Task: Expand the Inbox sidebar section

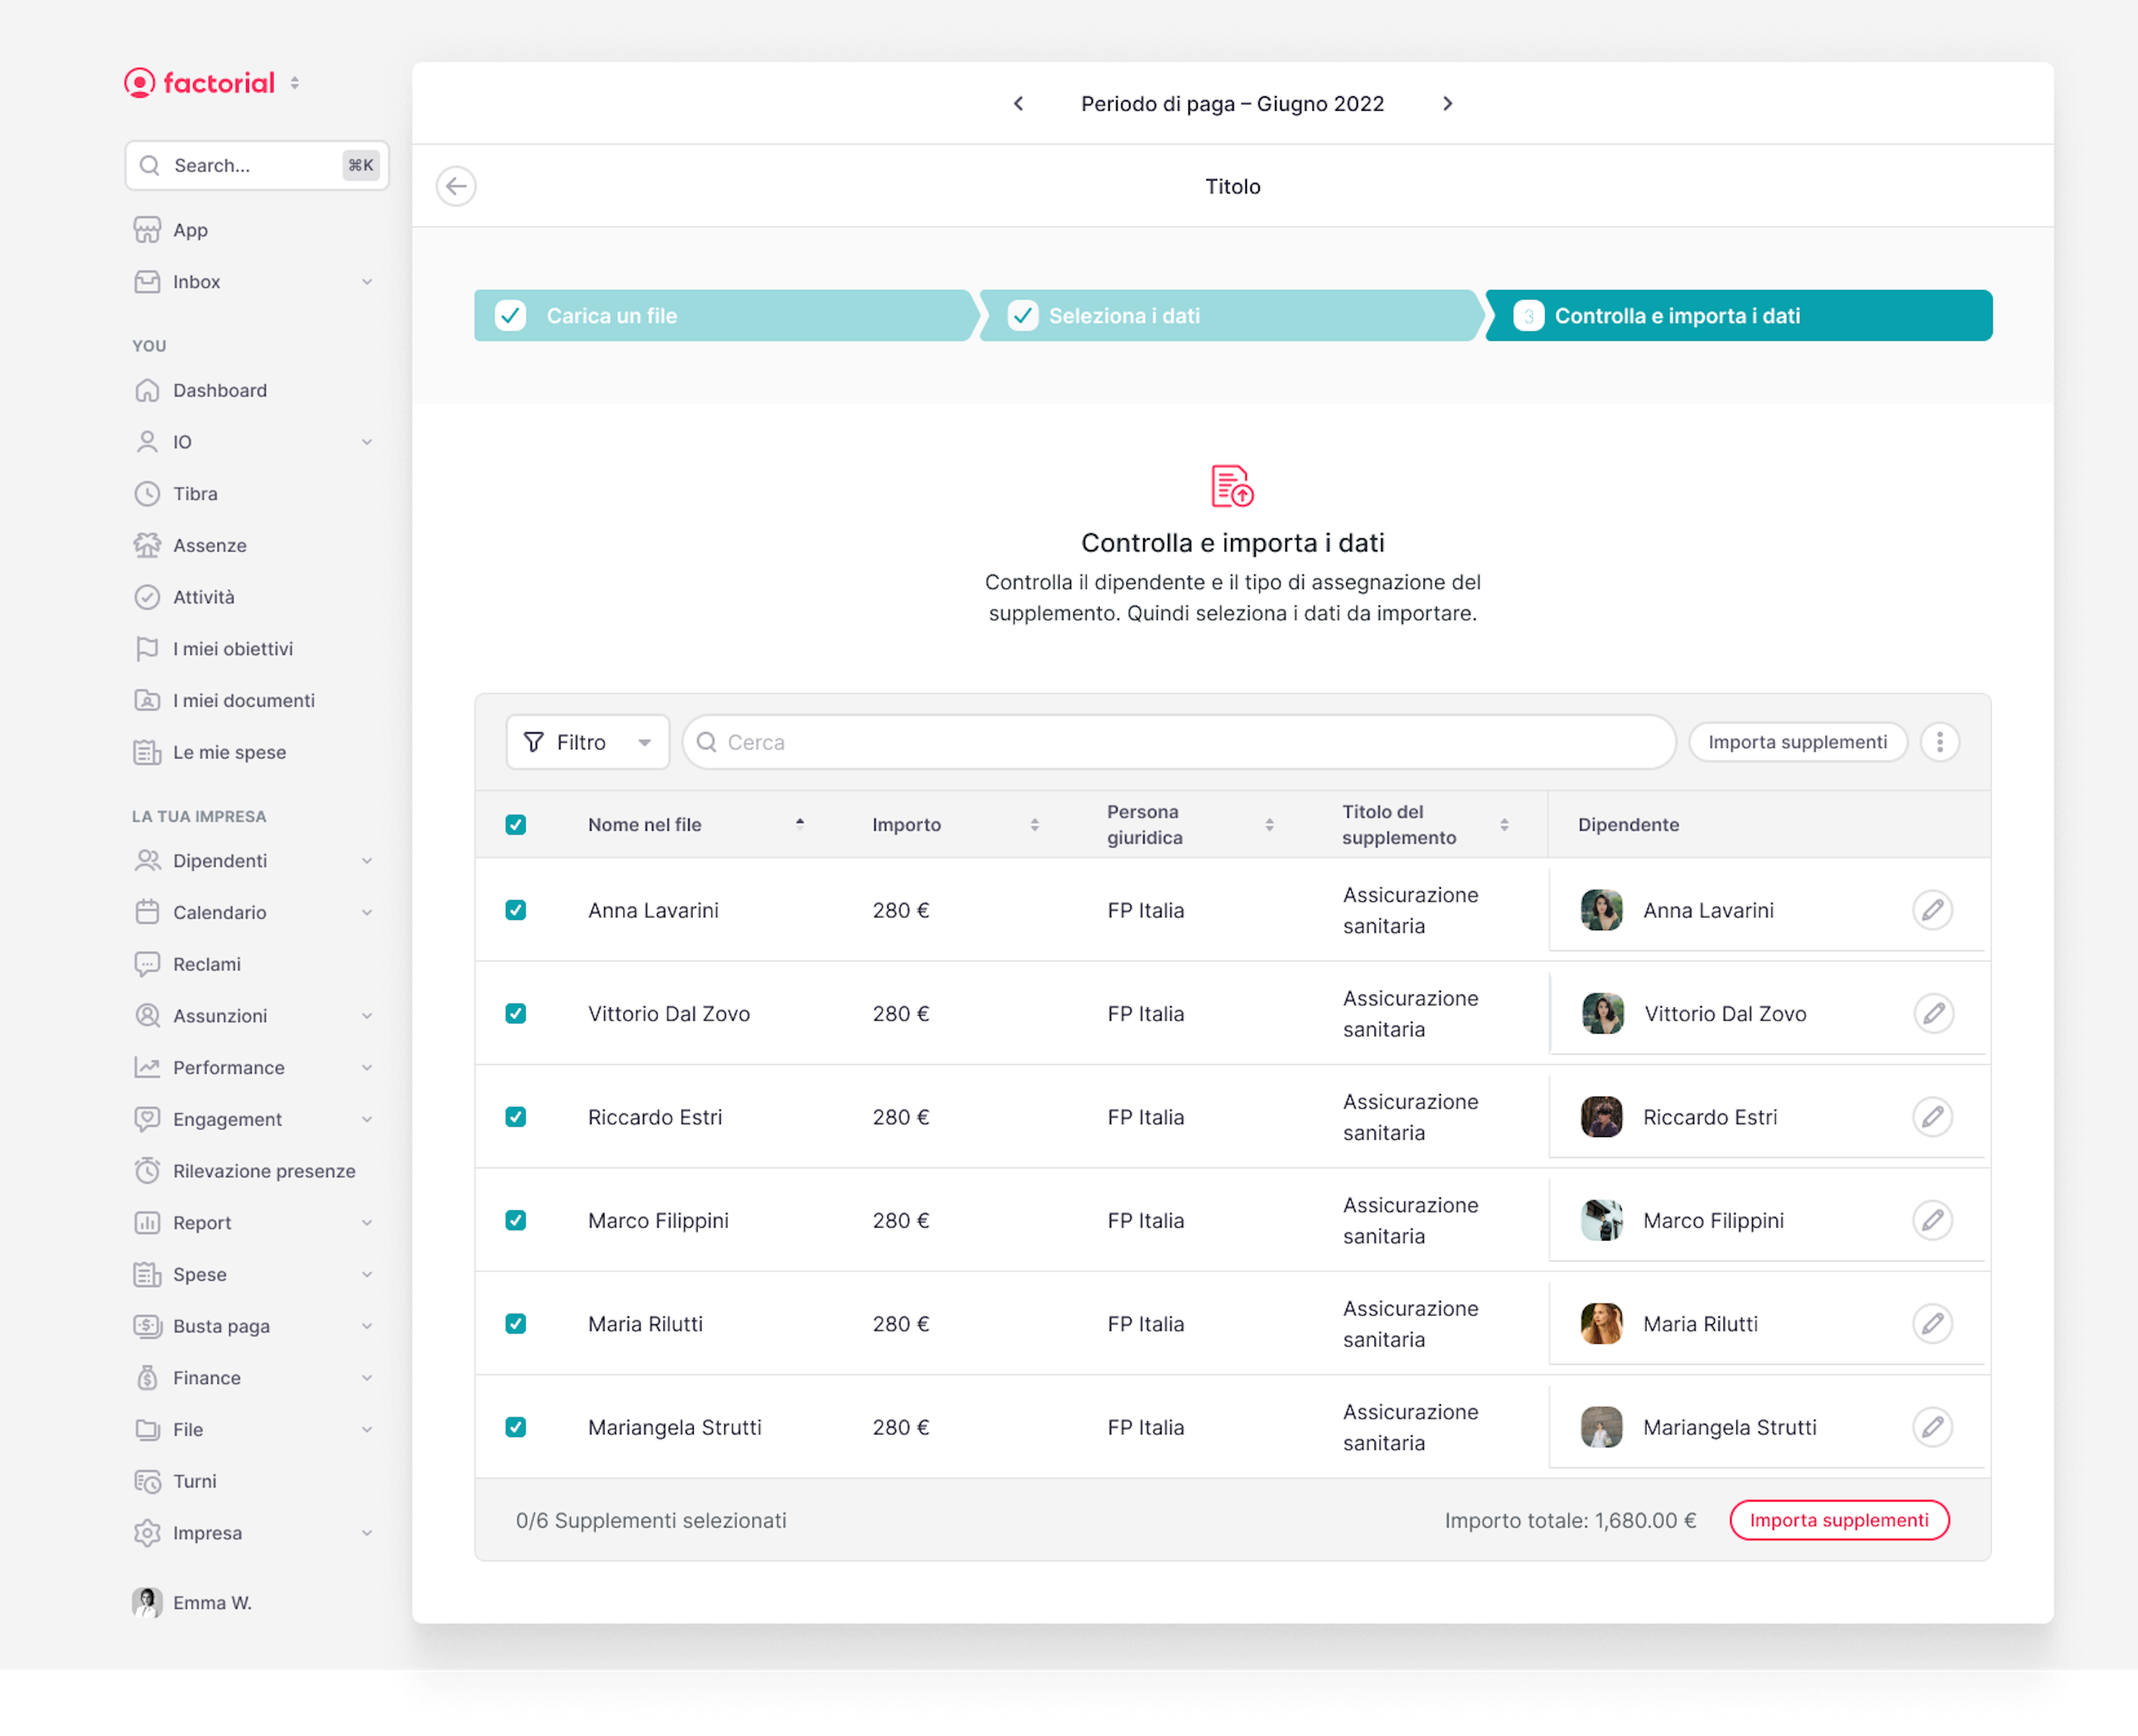Action: 367,282
